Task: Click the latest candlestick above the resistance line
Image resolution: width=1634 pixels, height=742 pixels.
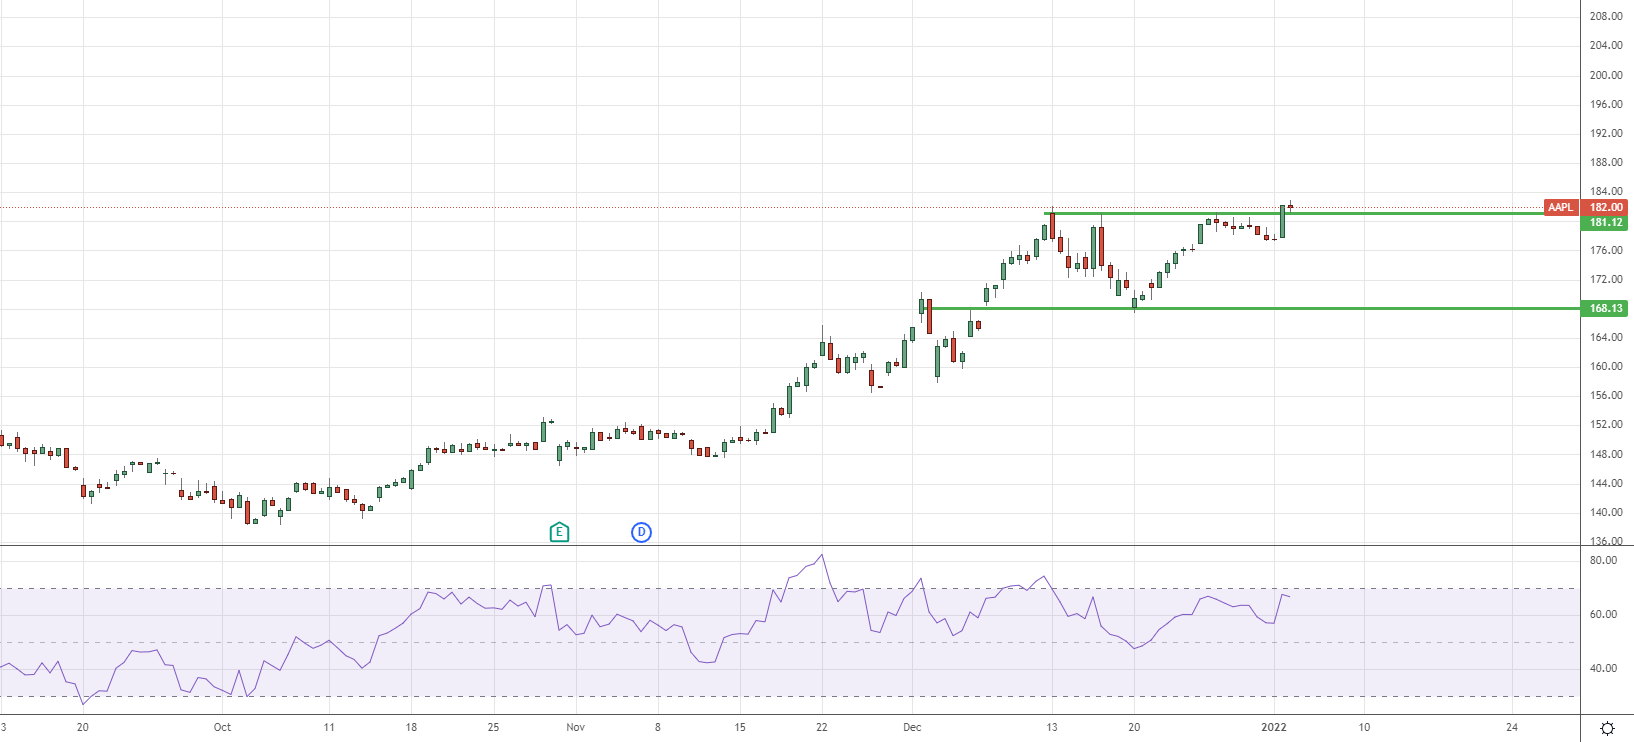Action: [x=1290, y=207]
